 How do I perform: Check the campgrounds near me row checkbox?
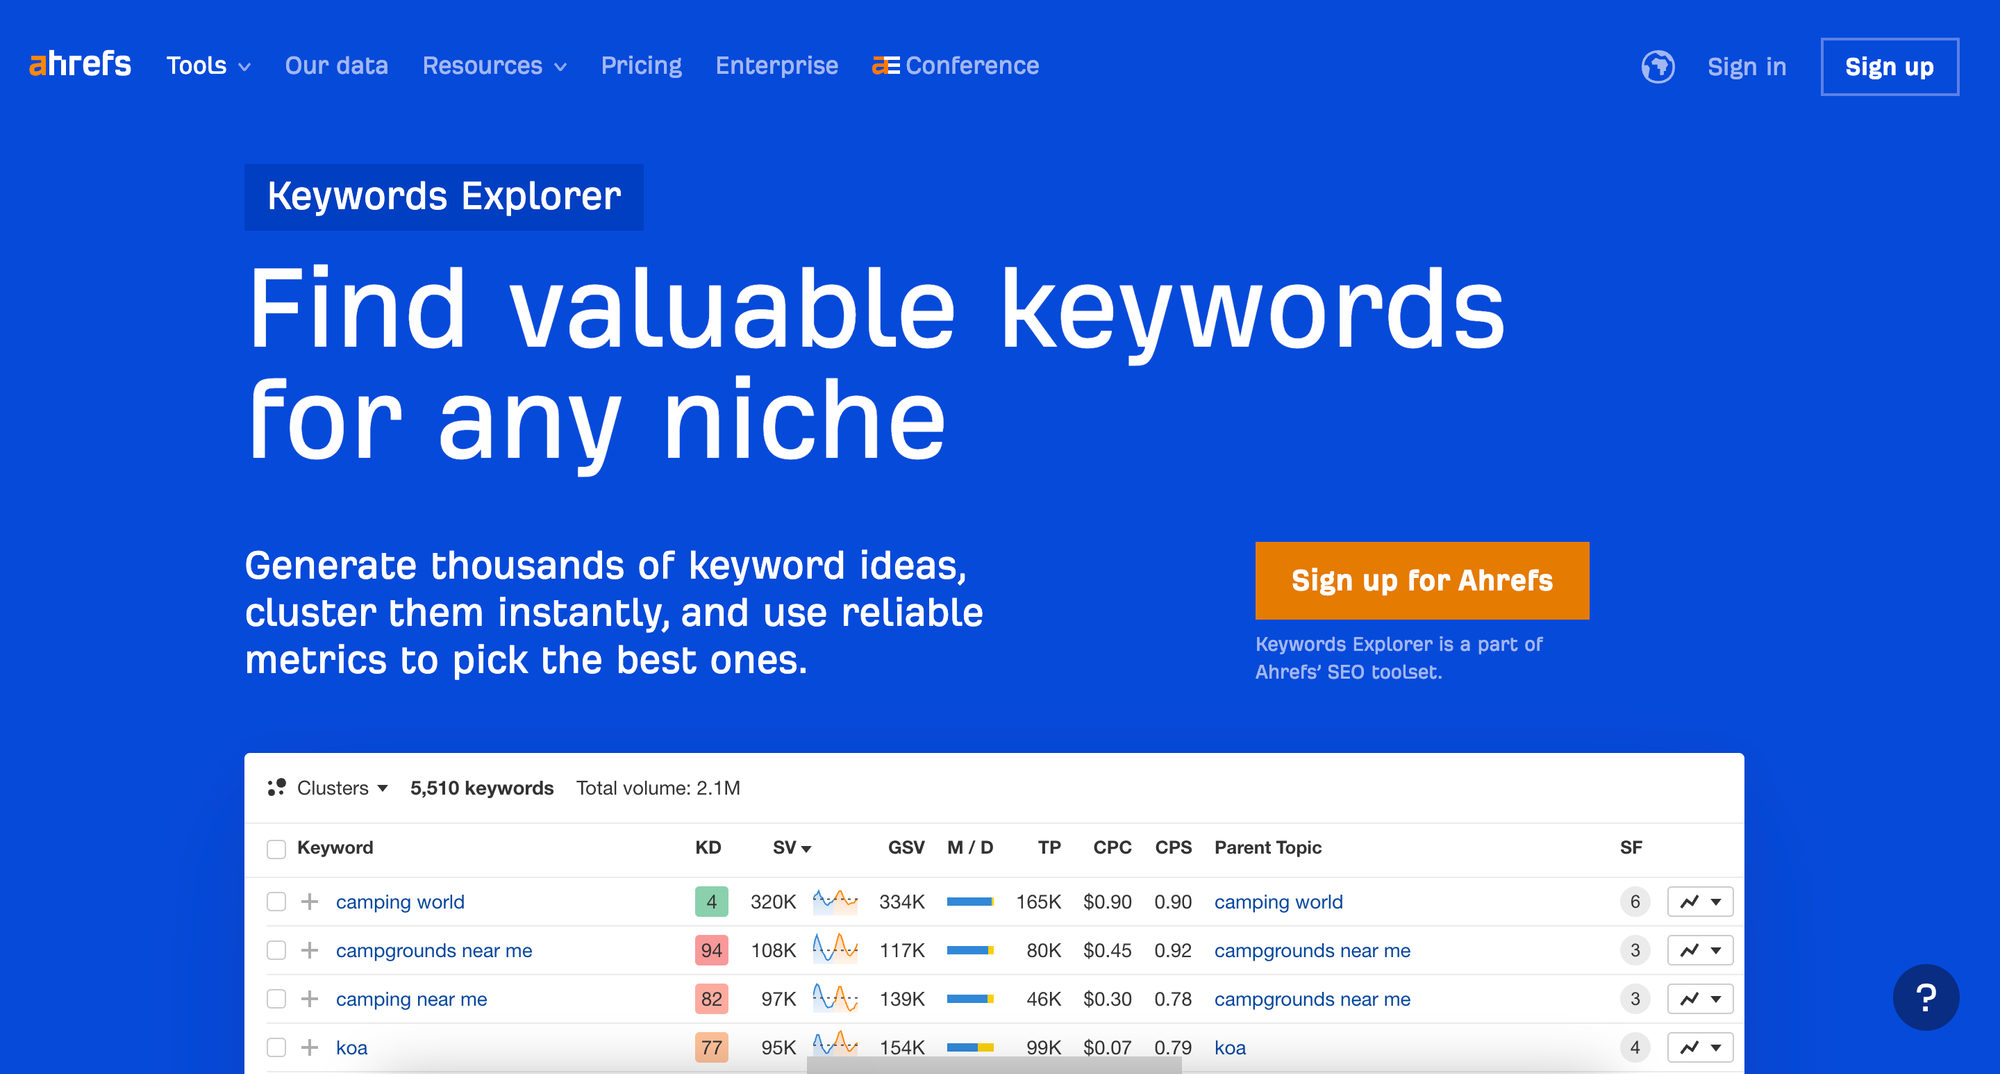(276, 950)
